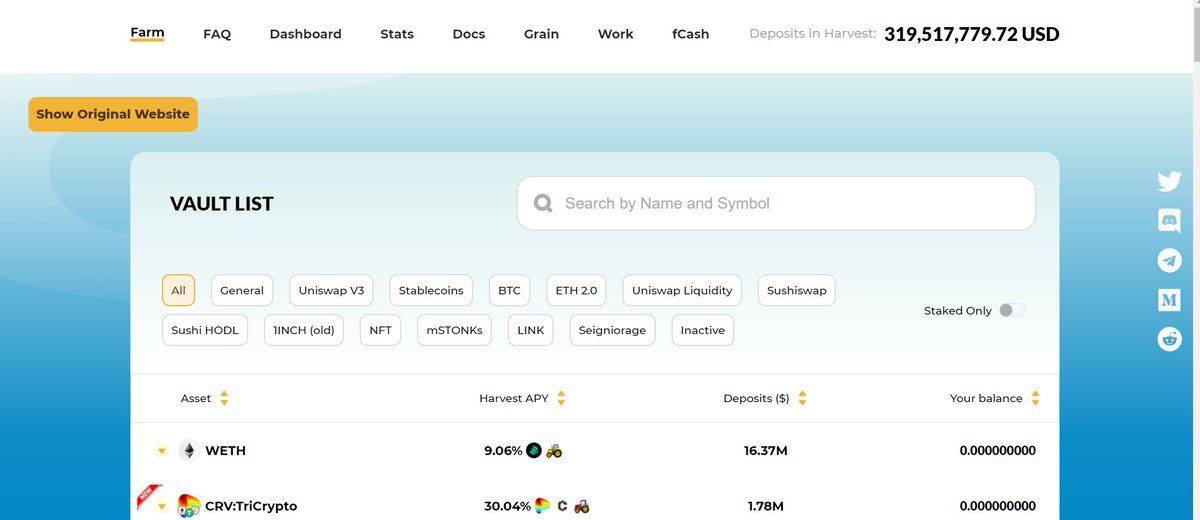Click the green token icon beside 9.06%
Image resolution: width=1200 pixels, height=520 pixels.
click(x=534, y=451)
